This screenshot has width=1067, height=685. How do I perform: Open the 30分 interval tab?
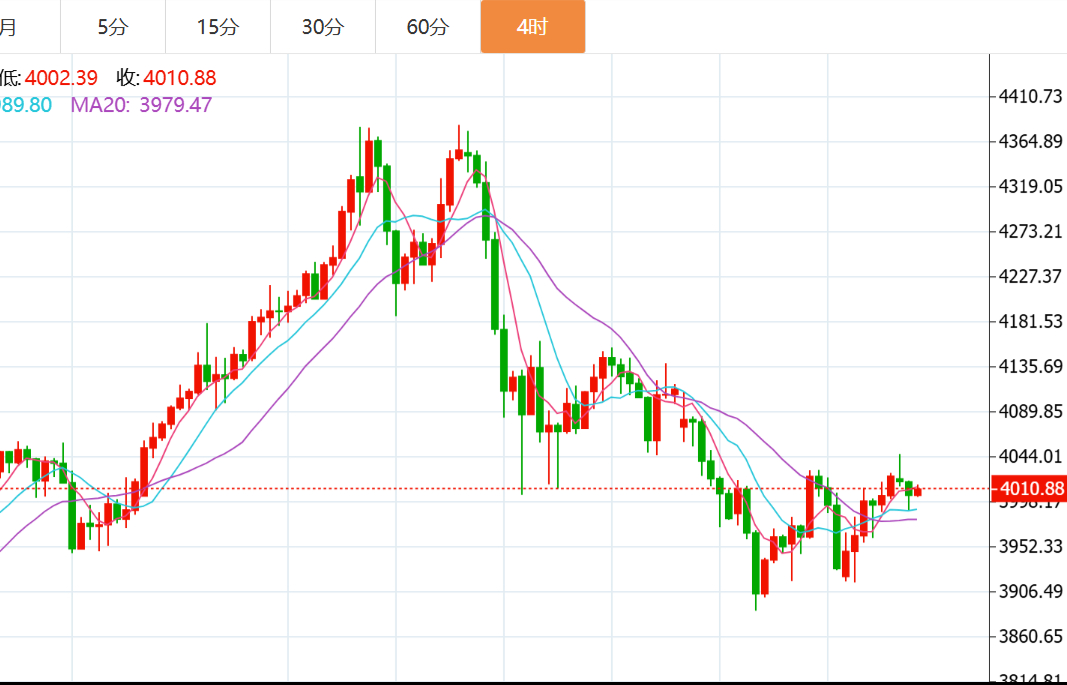tap(323, 27)
